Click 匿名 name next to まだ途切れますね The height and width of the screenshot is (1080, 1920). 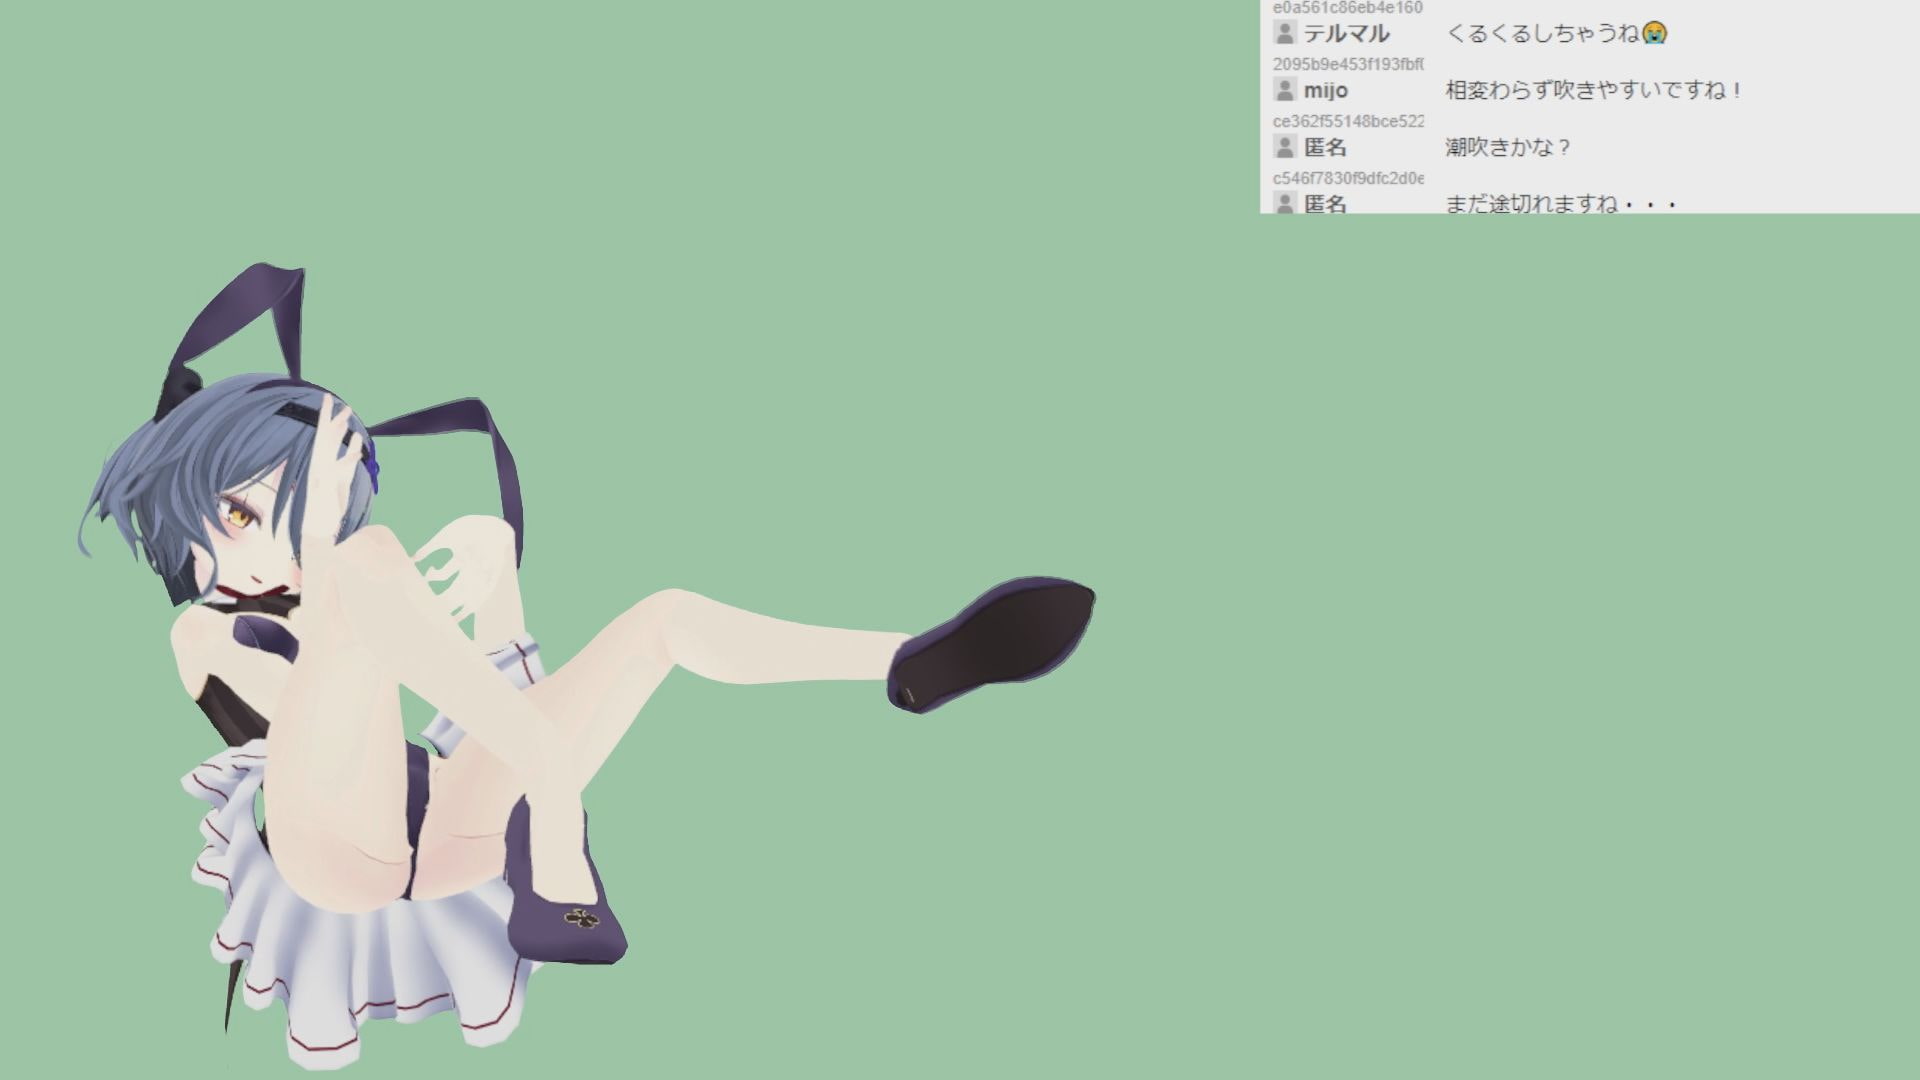(1325, 204)
